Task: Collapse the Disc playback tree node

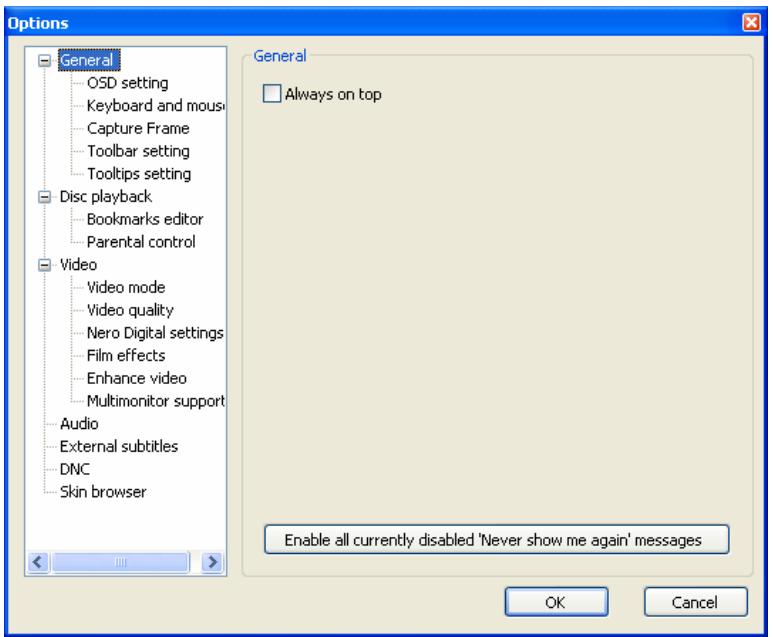Action: (x=44, y=197)
